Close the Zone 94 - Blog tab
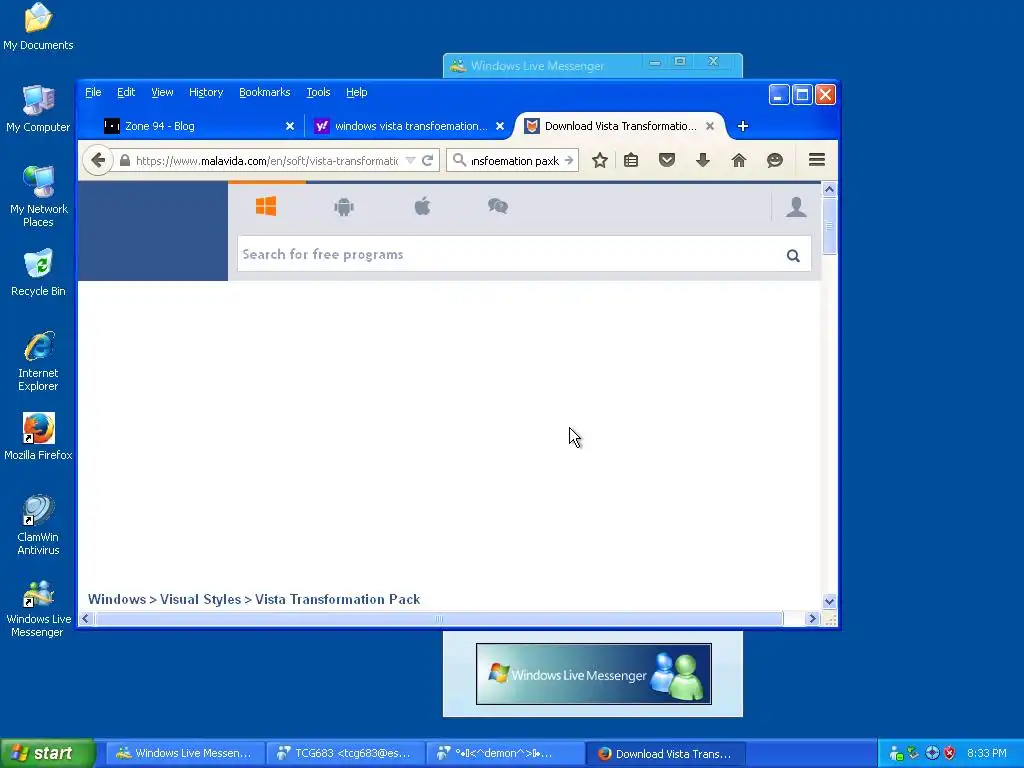 coord(290,126)
